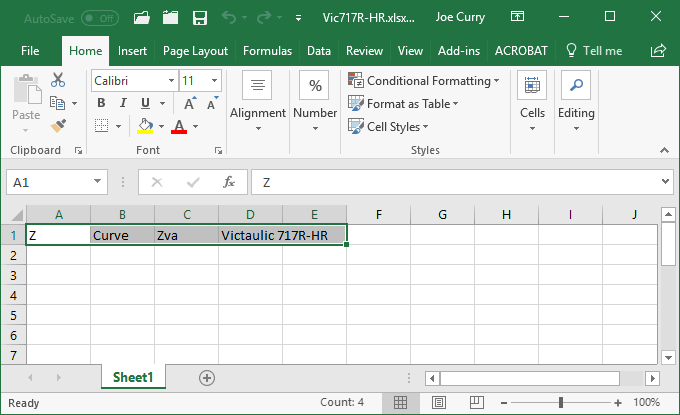Expand the formula bar
This screenshot has height=415, width=680.
coord(665,182)
